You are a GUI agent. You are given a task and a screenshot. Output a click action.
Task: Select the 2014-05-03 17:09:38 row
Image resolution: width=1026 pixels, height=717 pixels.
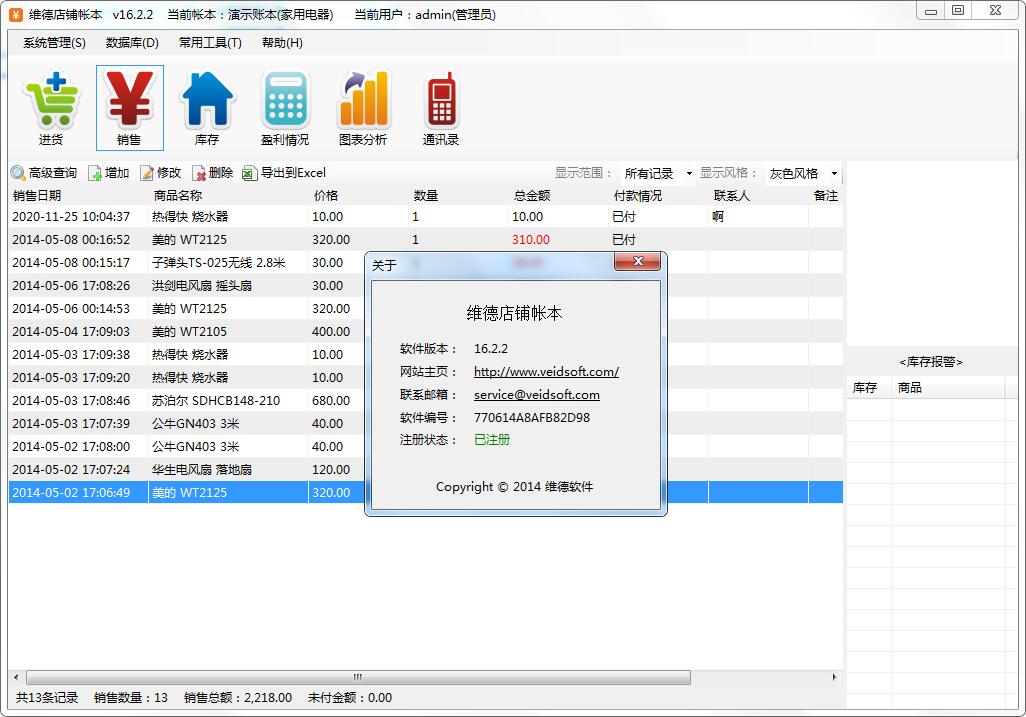(x=186, y=355)
